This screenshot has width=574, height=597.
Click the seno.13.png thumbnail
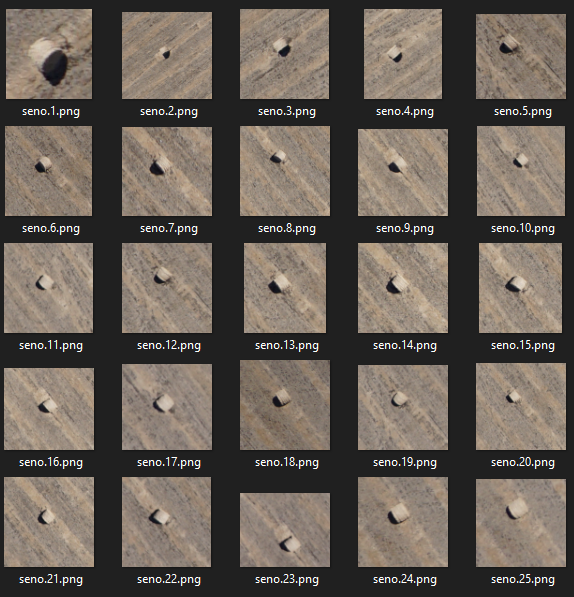[x=285, y=288]
